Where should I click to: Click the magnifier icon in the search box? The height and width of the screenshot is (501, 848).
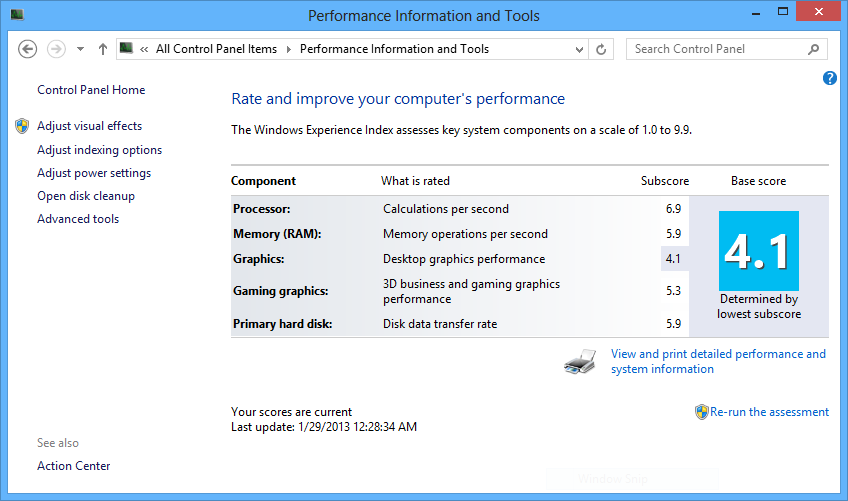tap(813, 49)
